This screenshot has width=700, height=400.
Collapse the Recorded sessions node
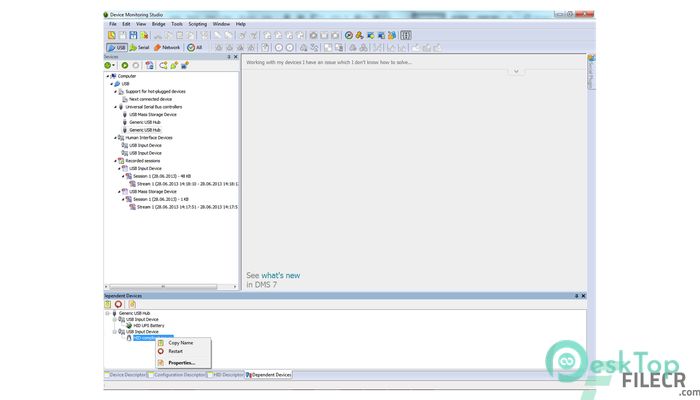coord(115,161)
